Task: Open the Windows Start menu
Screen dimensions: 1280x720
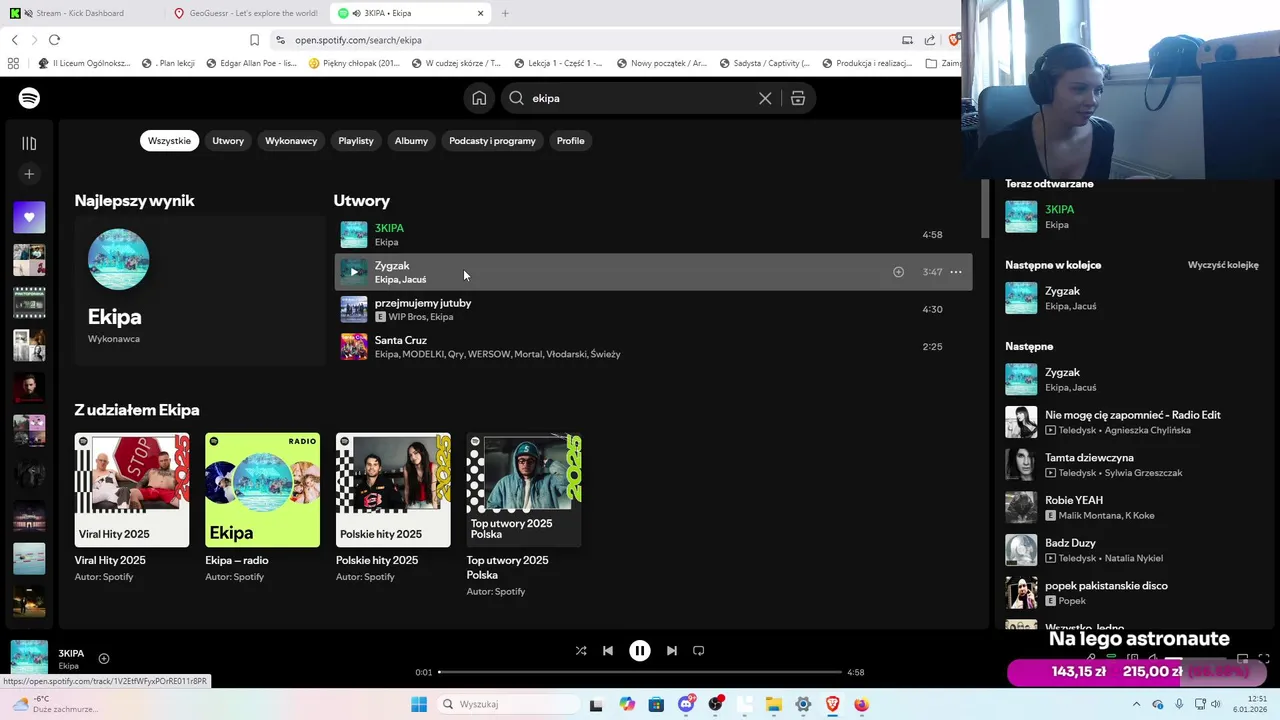Action: click(x=419, y=704)
